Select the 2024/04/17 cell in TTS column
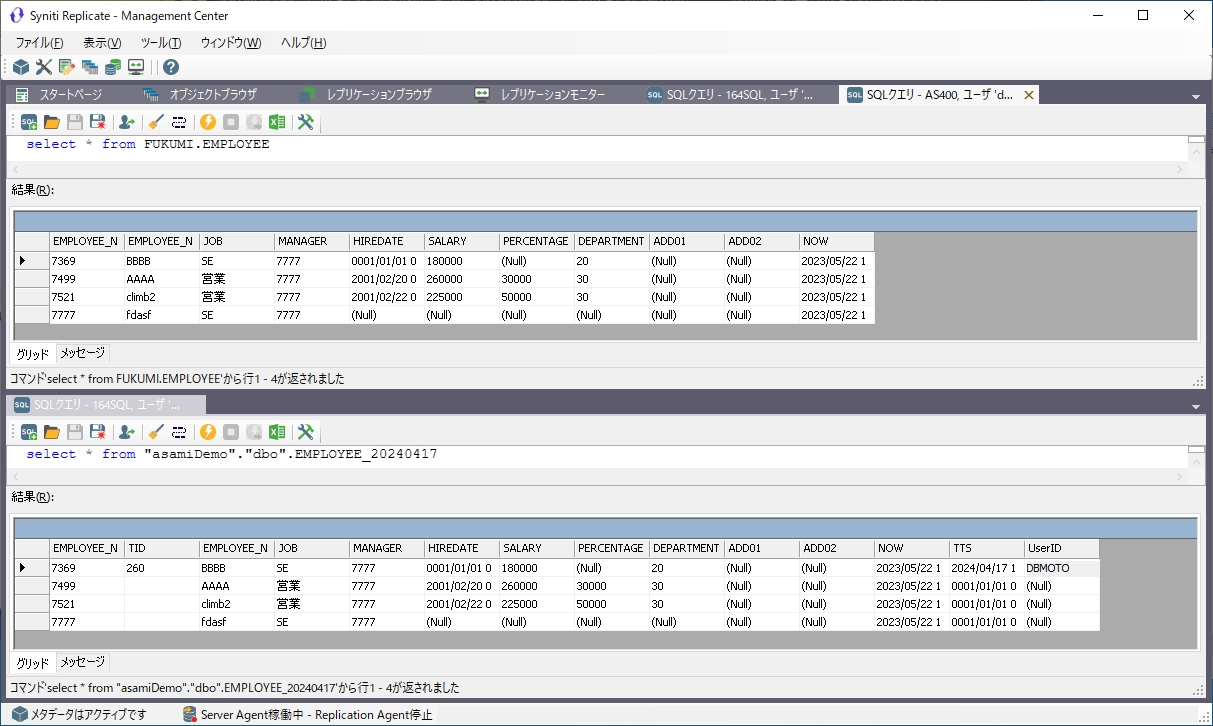Image resolution: width=1213 pixels, height=726 pixels. (x=987, y=568)
